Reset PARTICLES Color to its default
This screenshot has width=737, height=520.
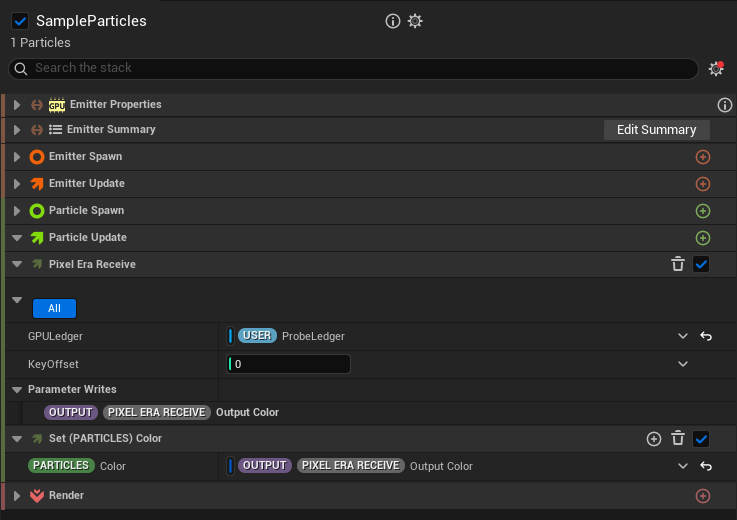click(706, 466)
